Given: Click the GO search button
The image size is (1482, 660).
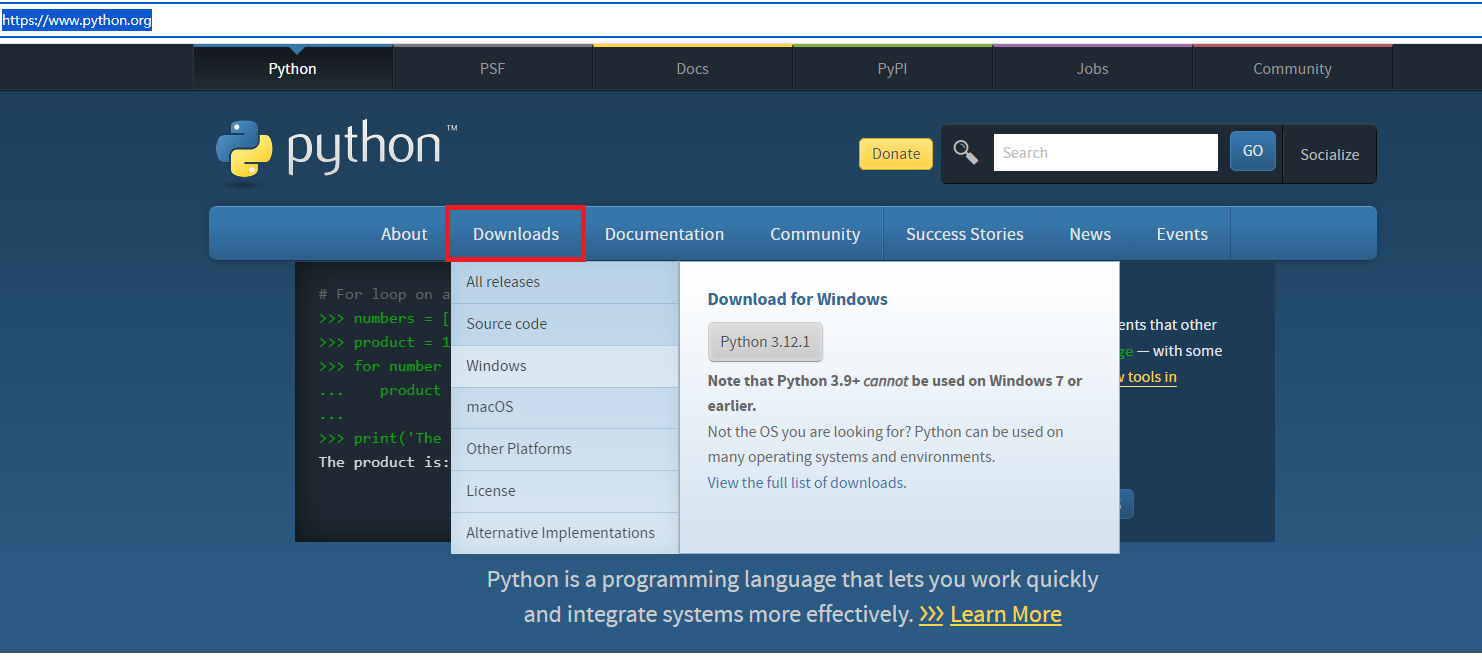Looking at the screenshot, I should click(1253, 151).
